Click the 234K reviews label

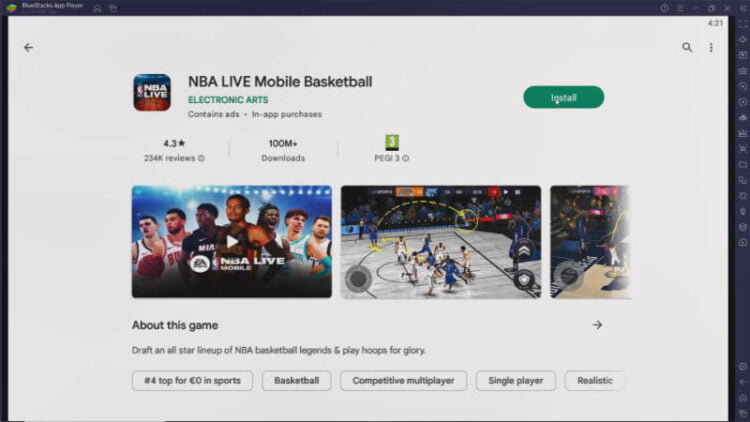(169, 158)
